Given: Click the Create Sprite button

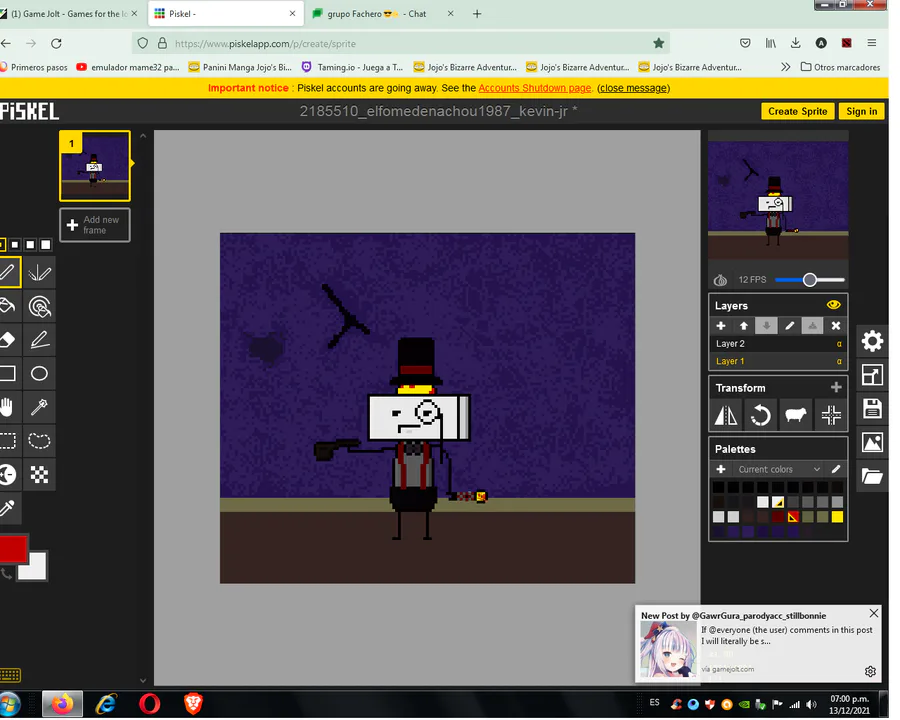Looking at the screenshot, I should click(x=797, y=111).
